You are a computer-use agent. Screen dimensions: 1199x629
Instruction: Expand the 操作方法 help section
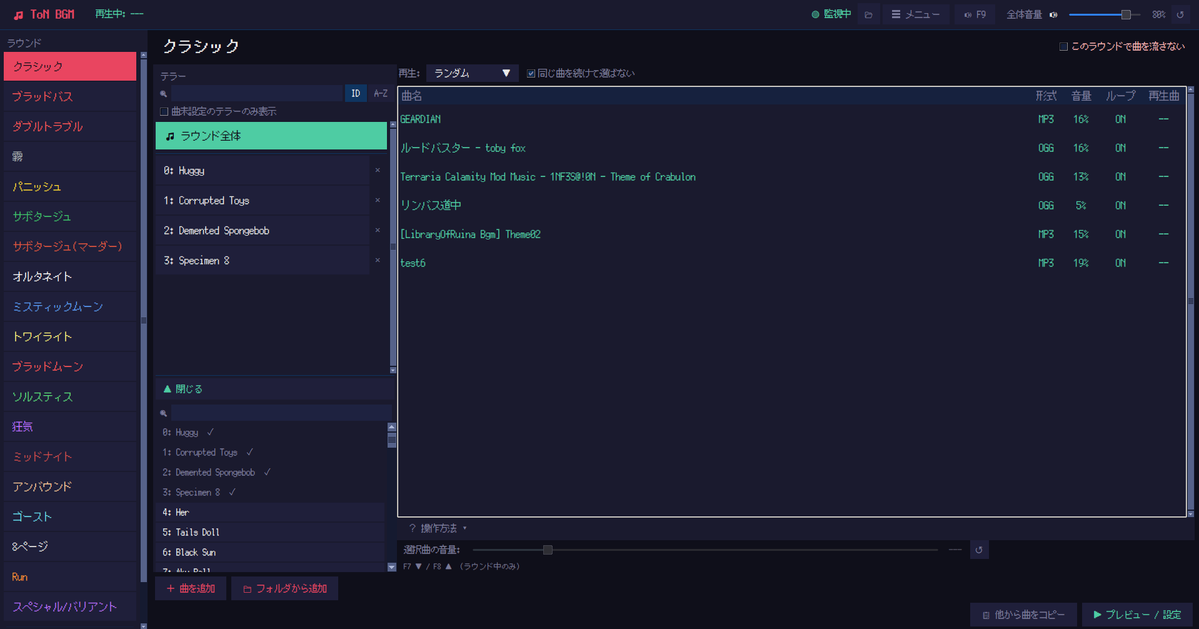[438, 528]
